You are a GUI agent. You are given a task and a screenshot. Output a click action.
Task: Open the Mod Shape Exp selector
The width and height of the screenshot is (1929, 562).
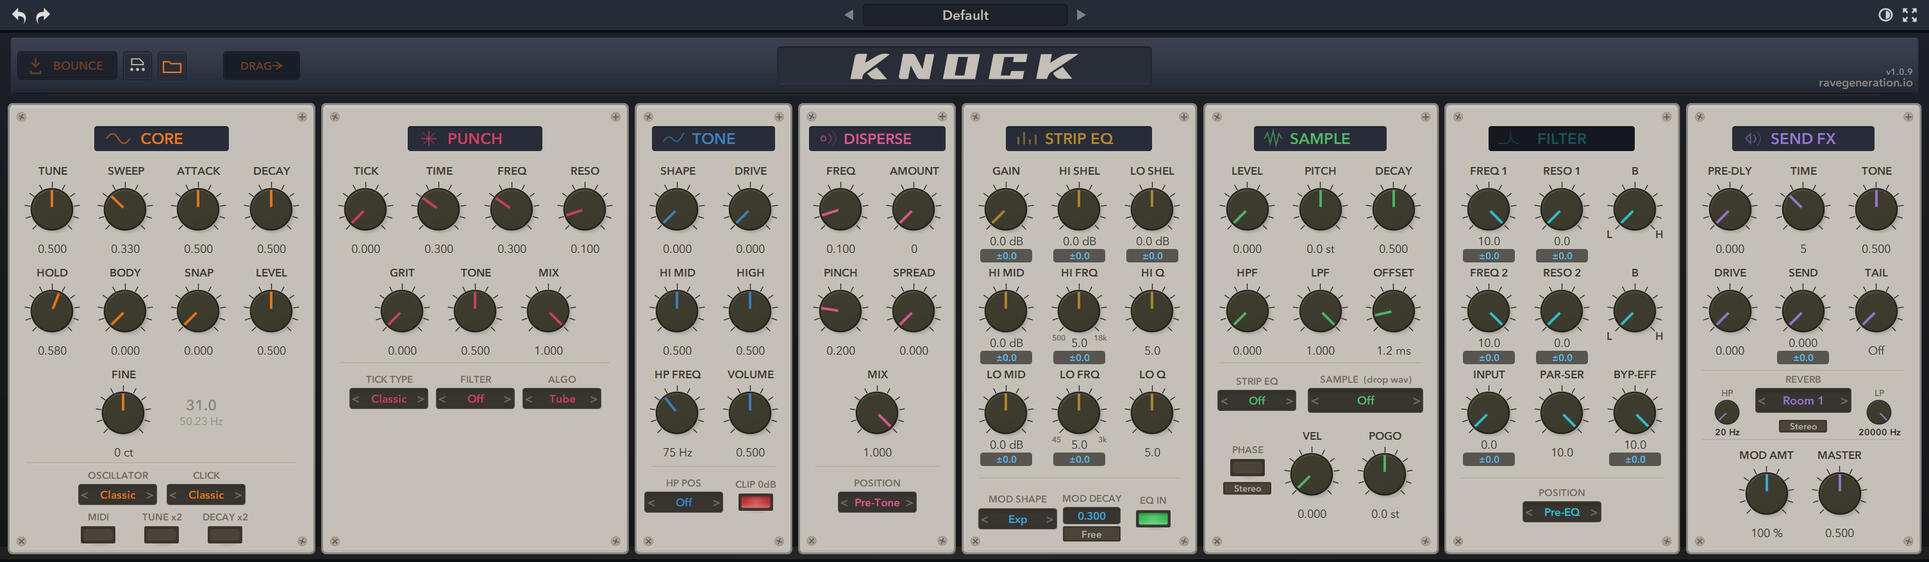(1017, 519)
